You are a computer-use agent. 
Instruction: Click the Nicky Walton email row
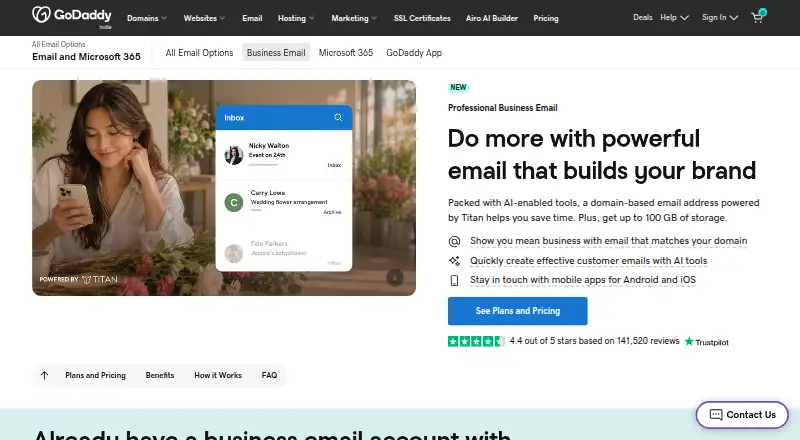click(284, 155)
